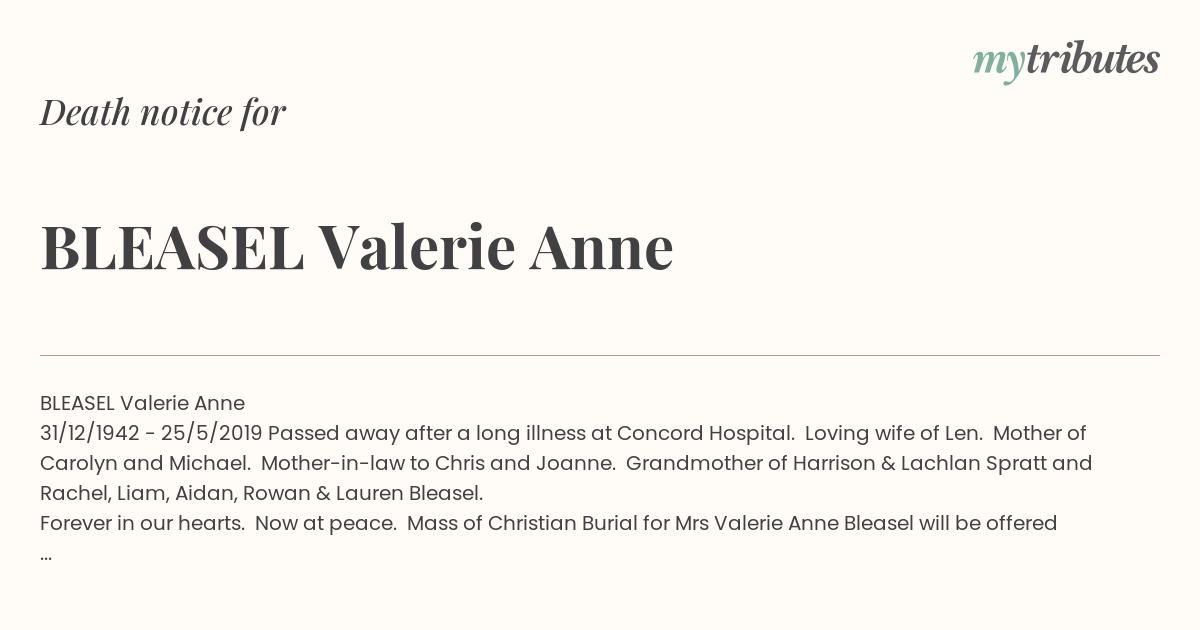Click the line 'Rachel, Liam, Aidan, Rowan & Lauren Bleasel'

pos(261,493)
